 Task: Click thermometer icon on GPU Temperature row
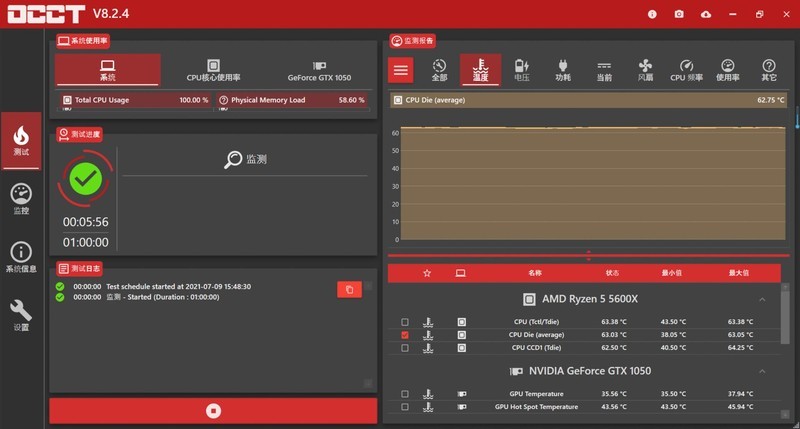pos(428,394)
